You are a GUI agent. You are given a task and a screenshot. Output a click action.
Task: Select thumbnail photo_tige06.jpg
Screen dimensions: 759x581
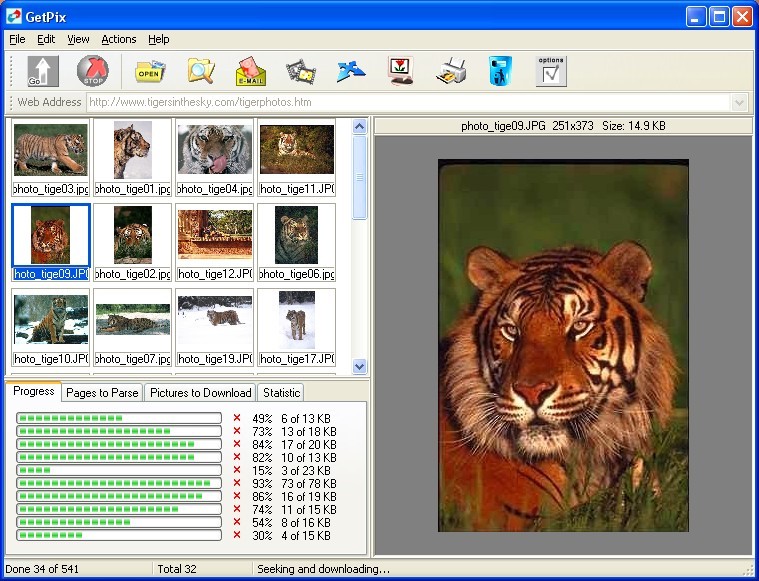(x=297, y=243)
